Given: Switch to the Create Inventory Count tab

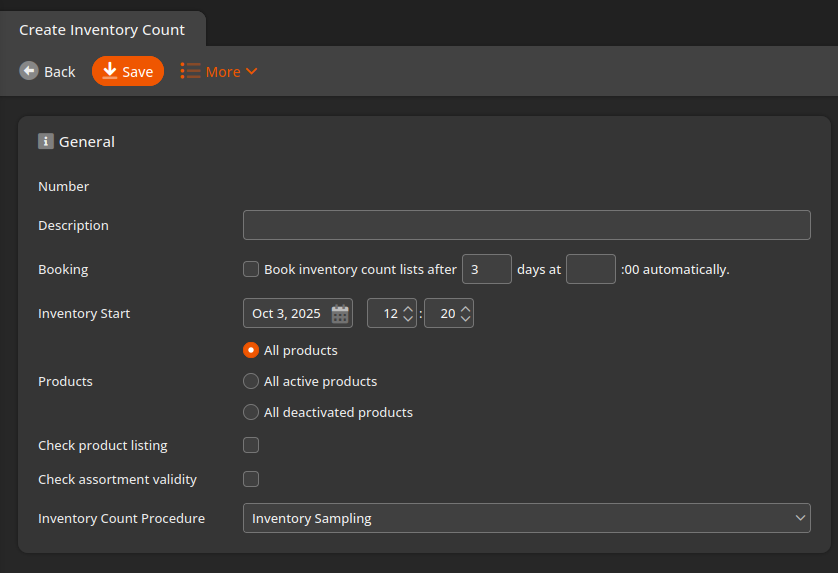Looking at the screenshot, I should [x=102, y=30].
